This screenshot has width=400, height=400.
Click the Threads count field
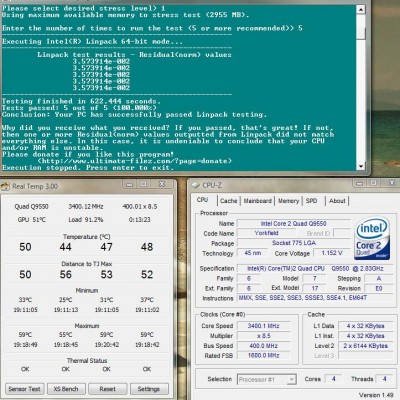tap(384, 379)
